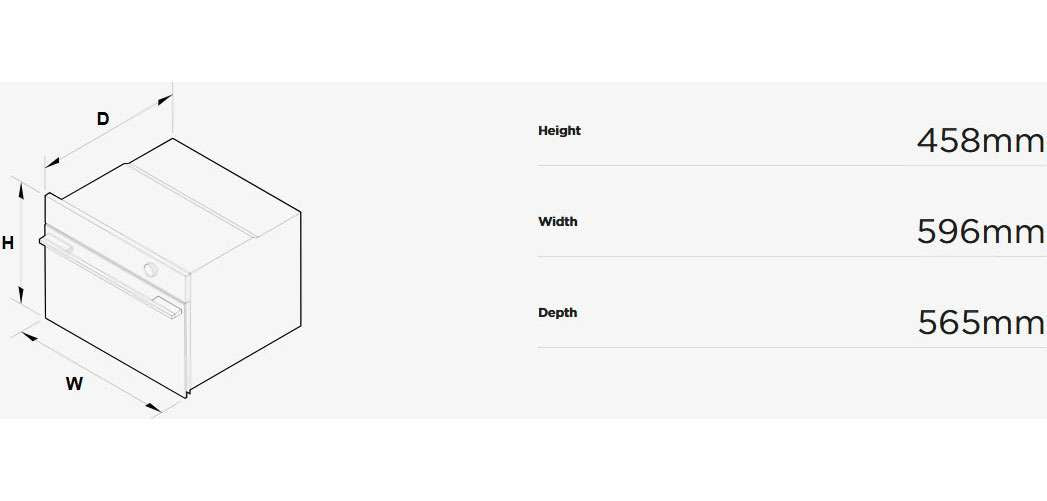
Task: Select the Height specification label
Action: click(x=559, y=131)
